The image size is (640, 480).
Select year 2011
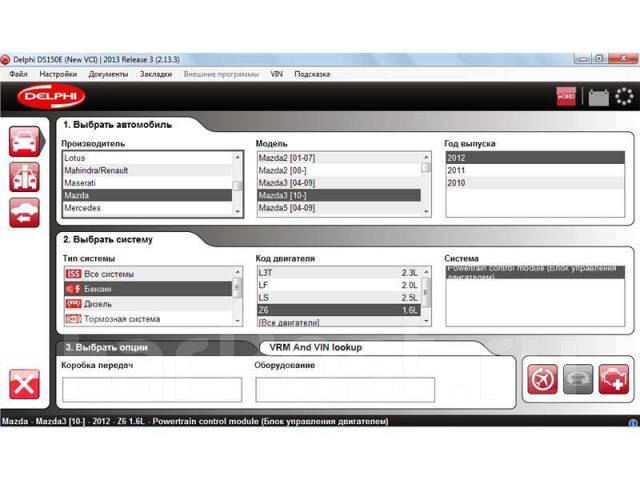pyautogui.click(x=535, y=171)
